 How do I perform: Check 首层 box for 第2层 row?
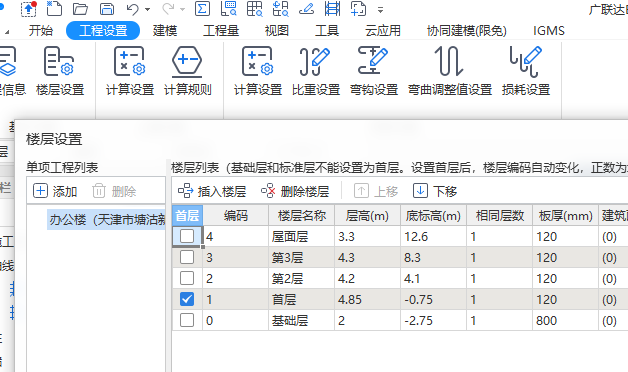point(187,278)
